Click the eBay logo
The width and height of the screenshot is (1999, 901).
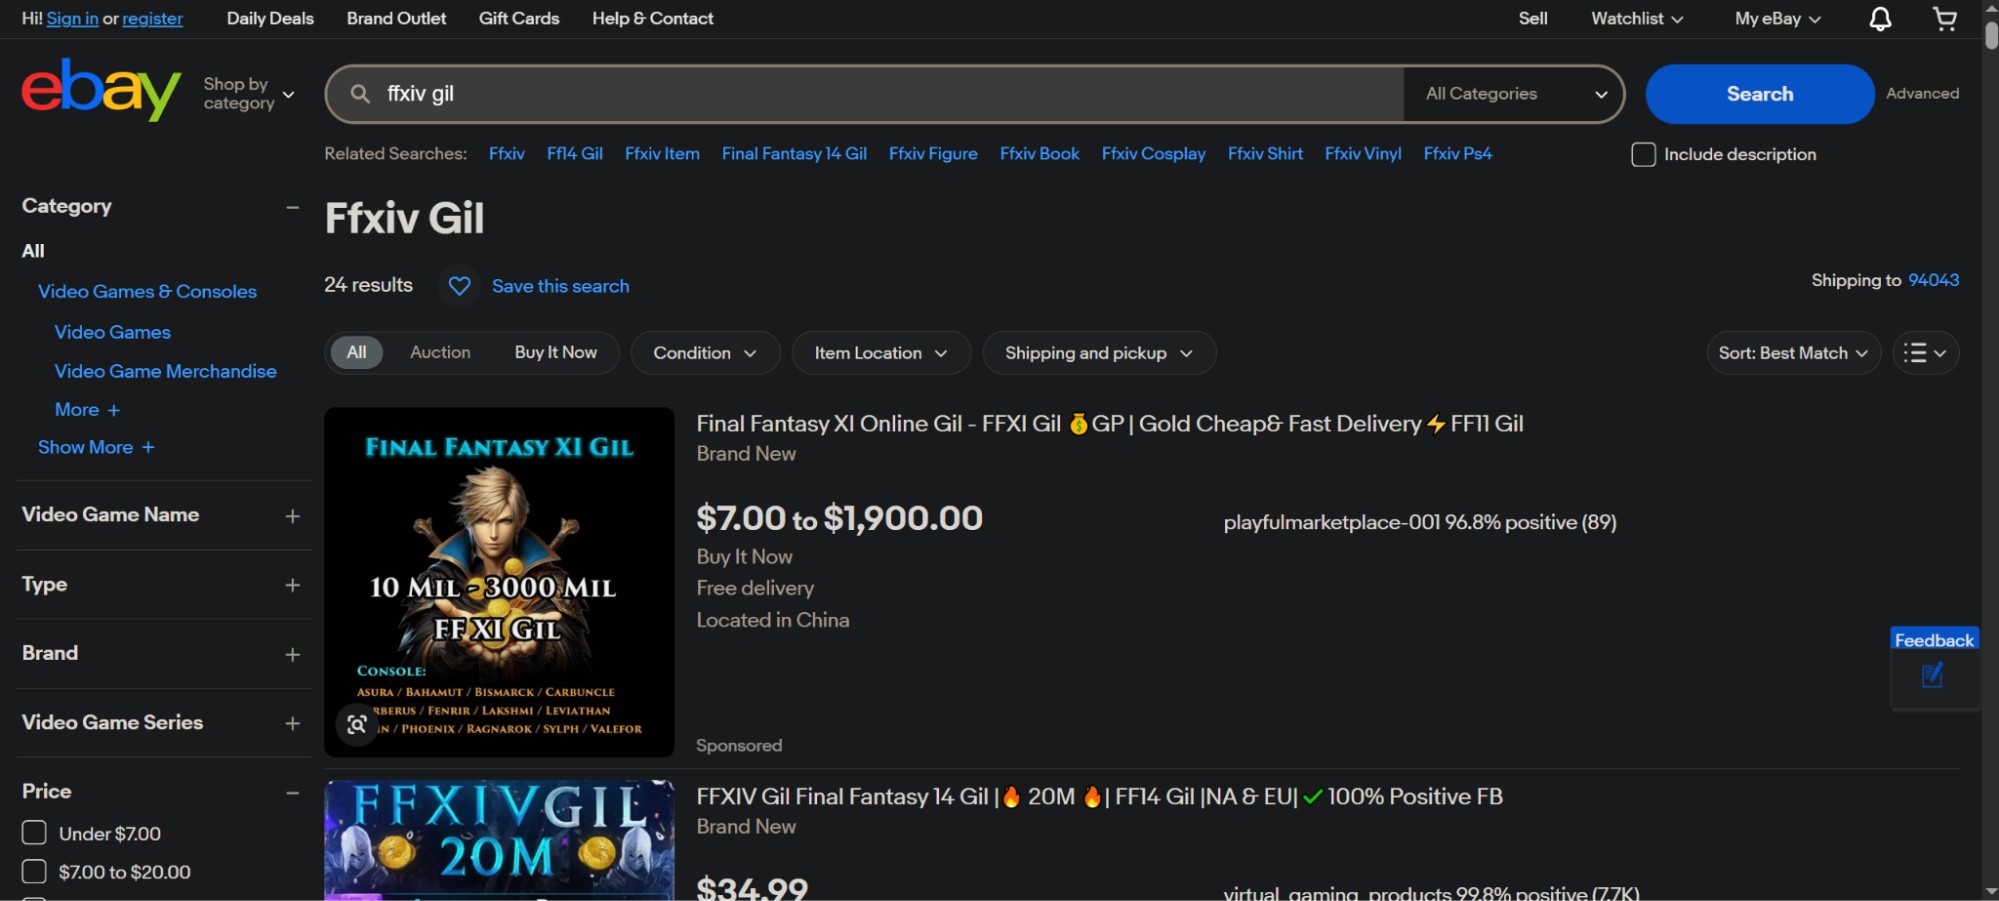click(101, 90)
